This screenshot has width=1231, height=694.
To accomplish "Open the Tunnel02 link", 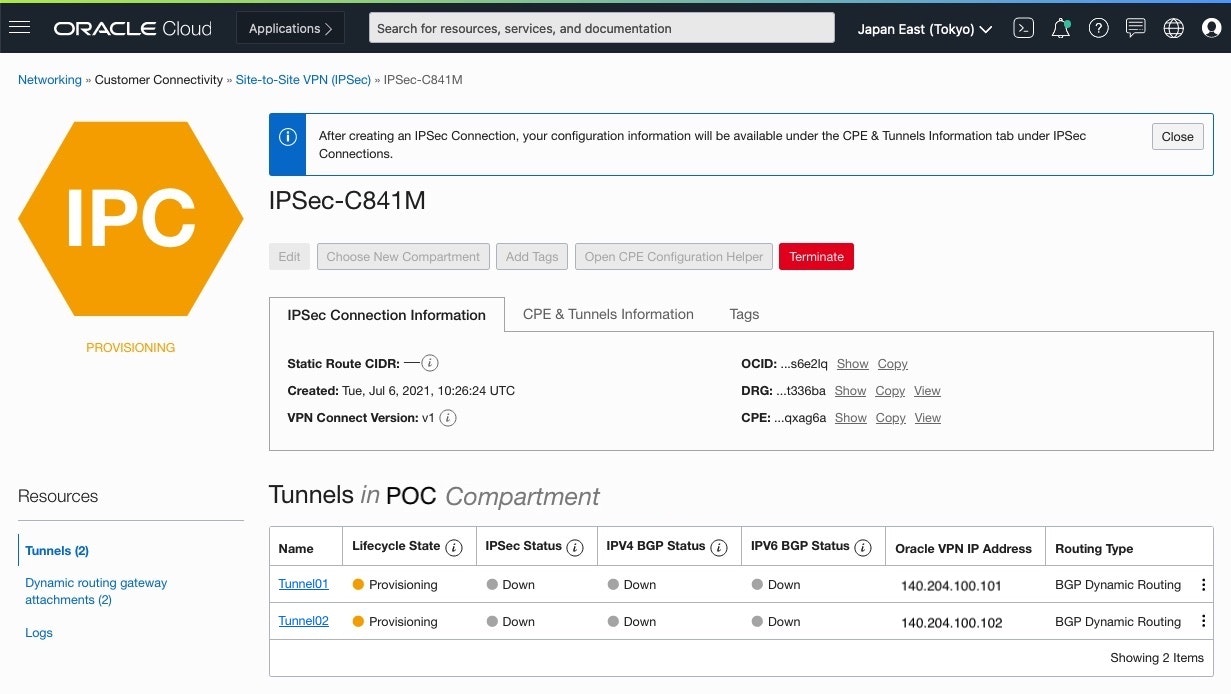I will click(303, 621).
